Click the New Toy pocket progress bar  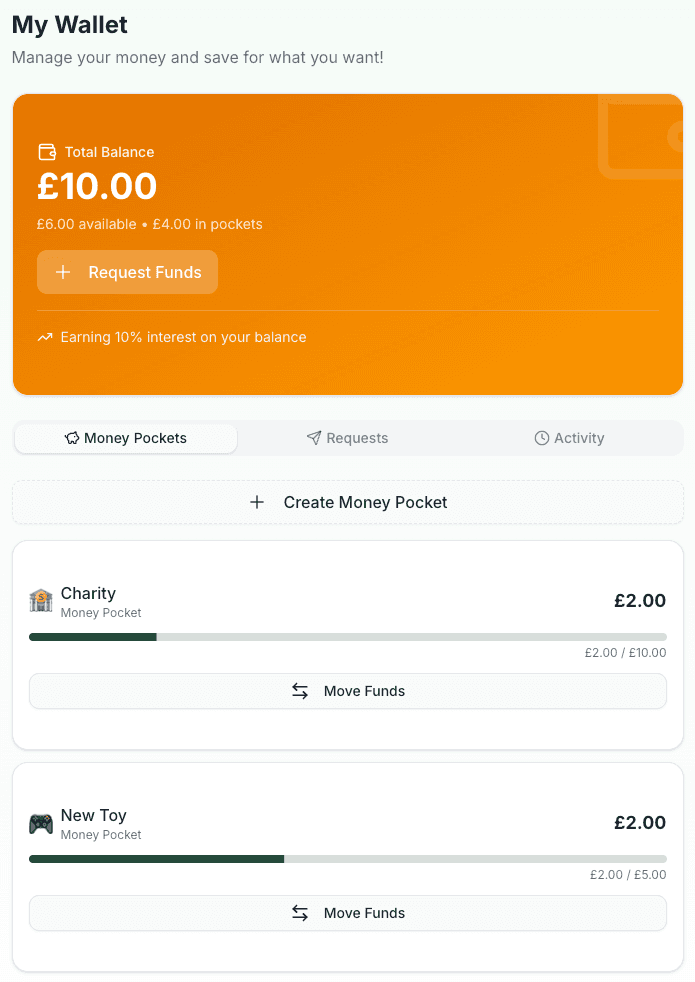tap(348, 859)
